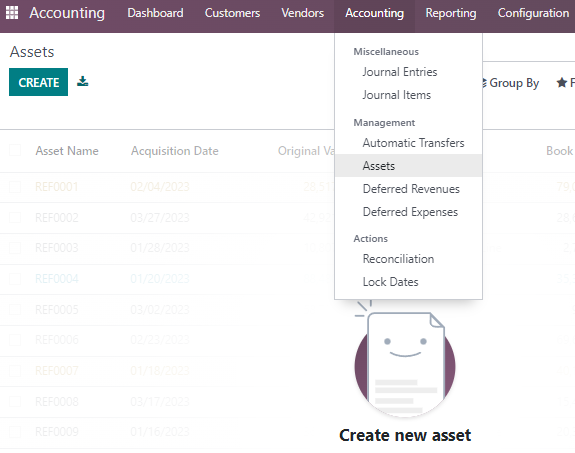Viewport: 575px width, 453px height.
Task: Click the 03/27/2023 acquisition date cell
Action: 160,218
